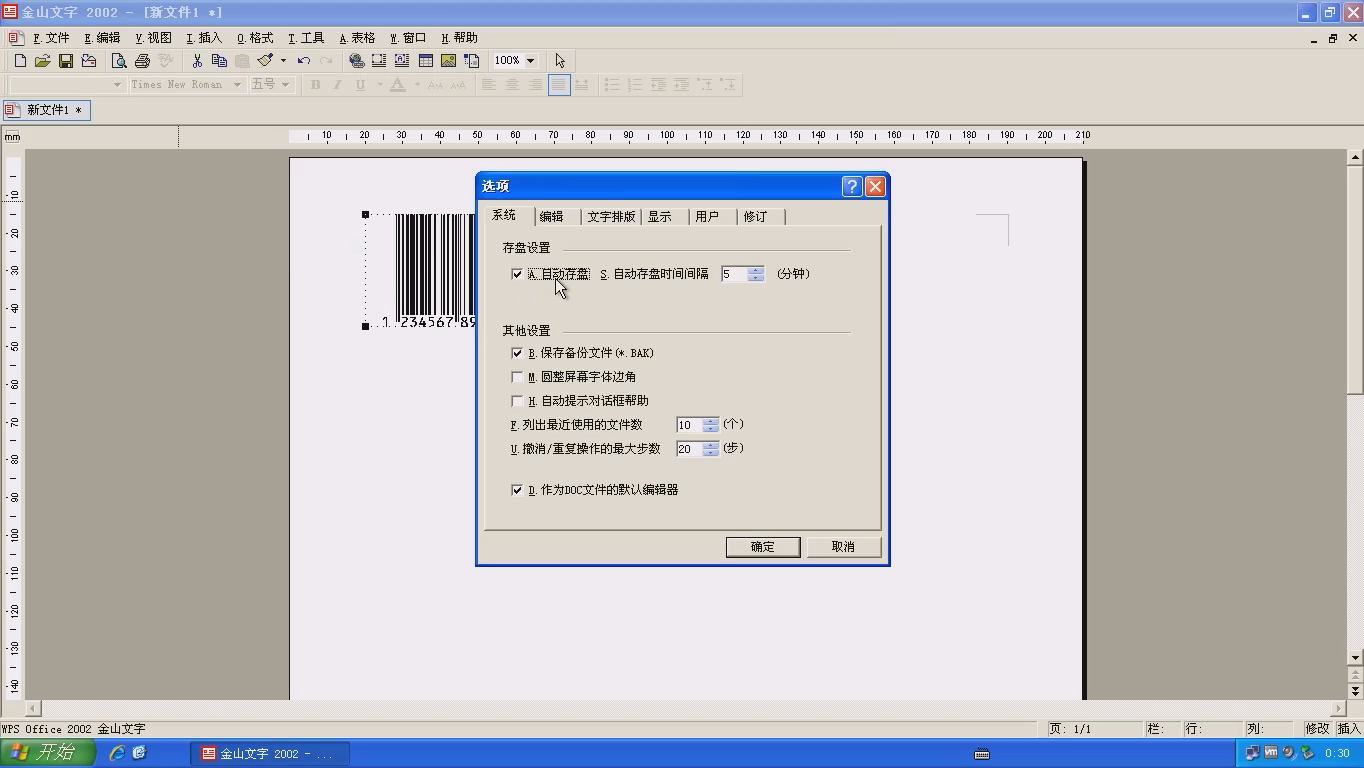Click the insert picture icon
Image resolution: width=1364 pixels, height=768 pixels.
pyautogui.click(x=448, y=61)
